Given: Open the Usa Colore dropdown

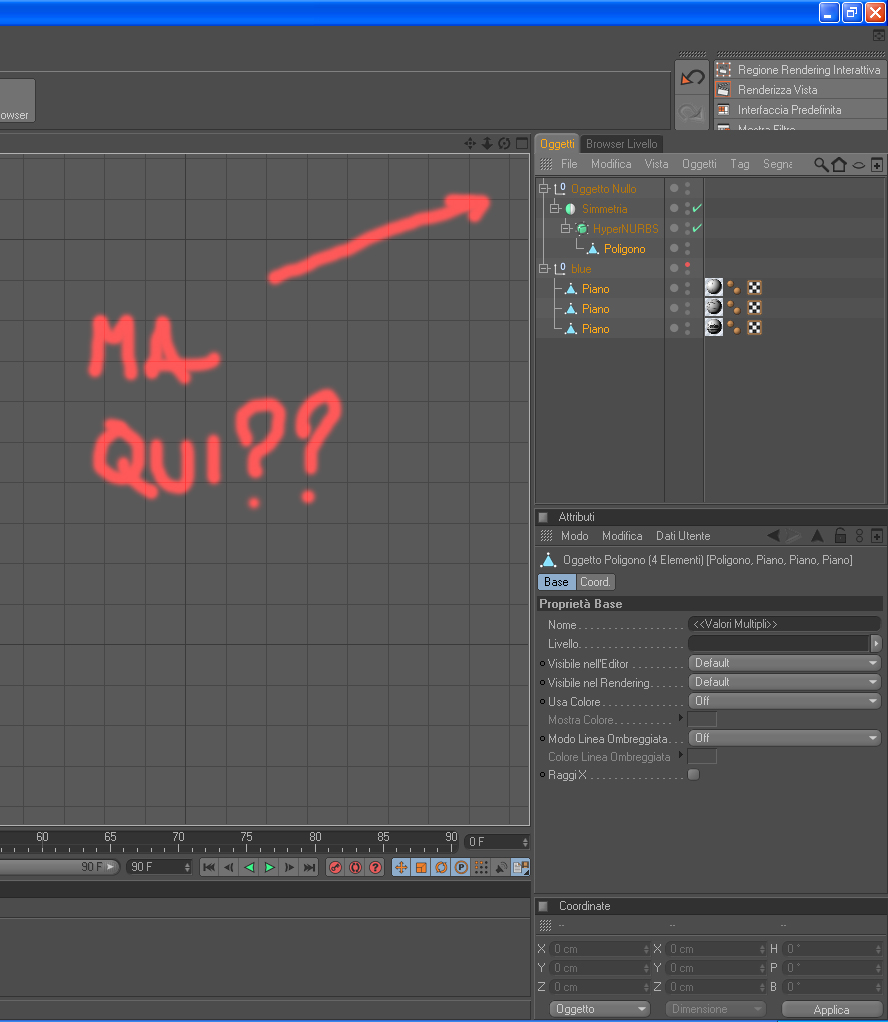Looking at the screenshot, I should 784,701.
